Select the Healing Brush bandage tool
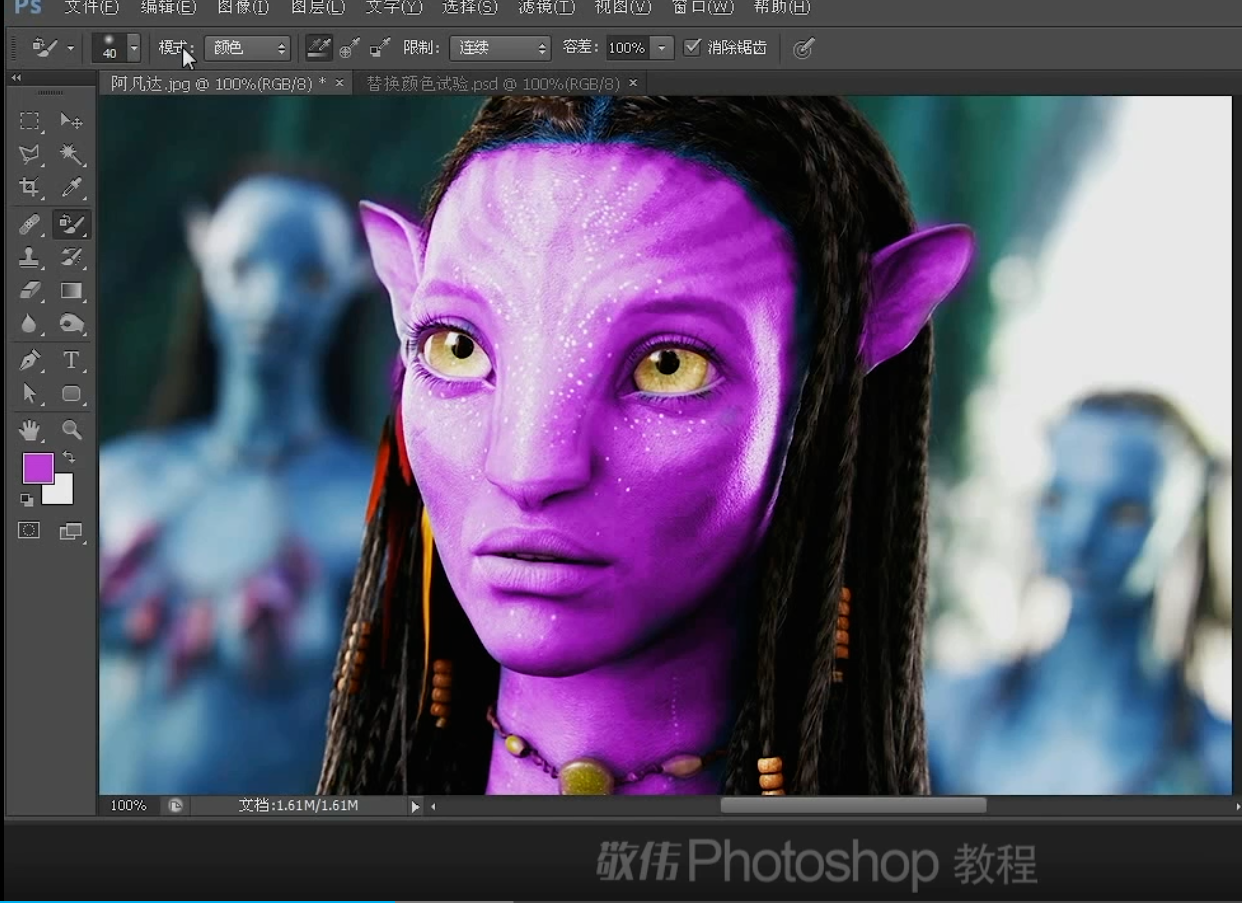The image size is (1242, 903). (x=30, y=224)
